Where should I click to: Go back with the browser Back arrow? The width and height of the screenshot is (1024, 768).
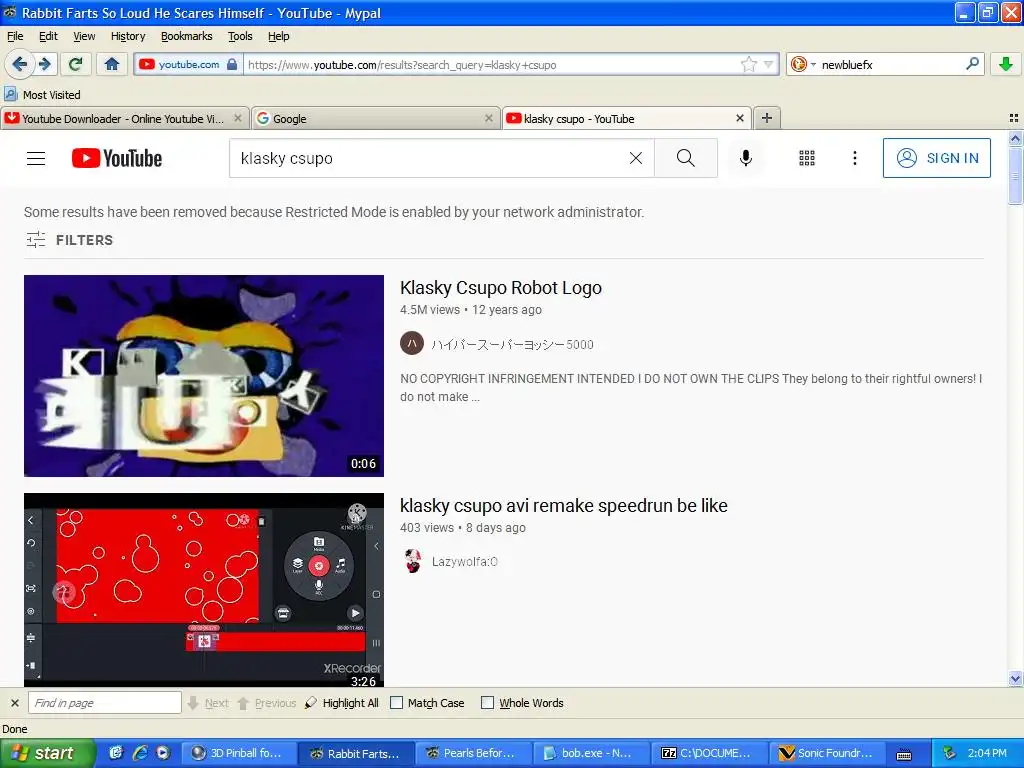20,64
